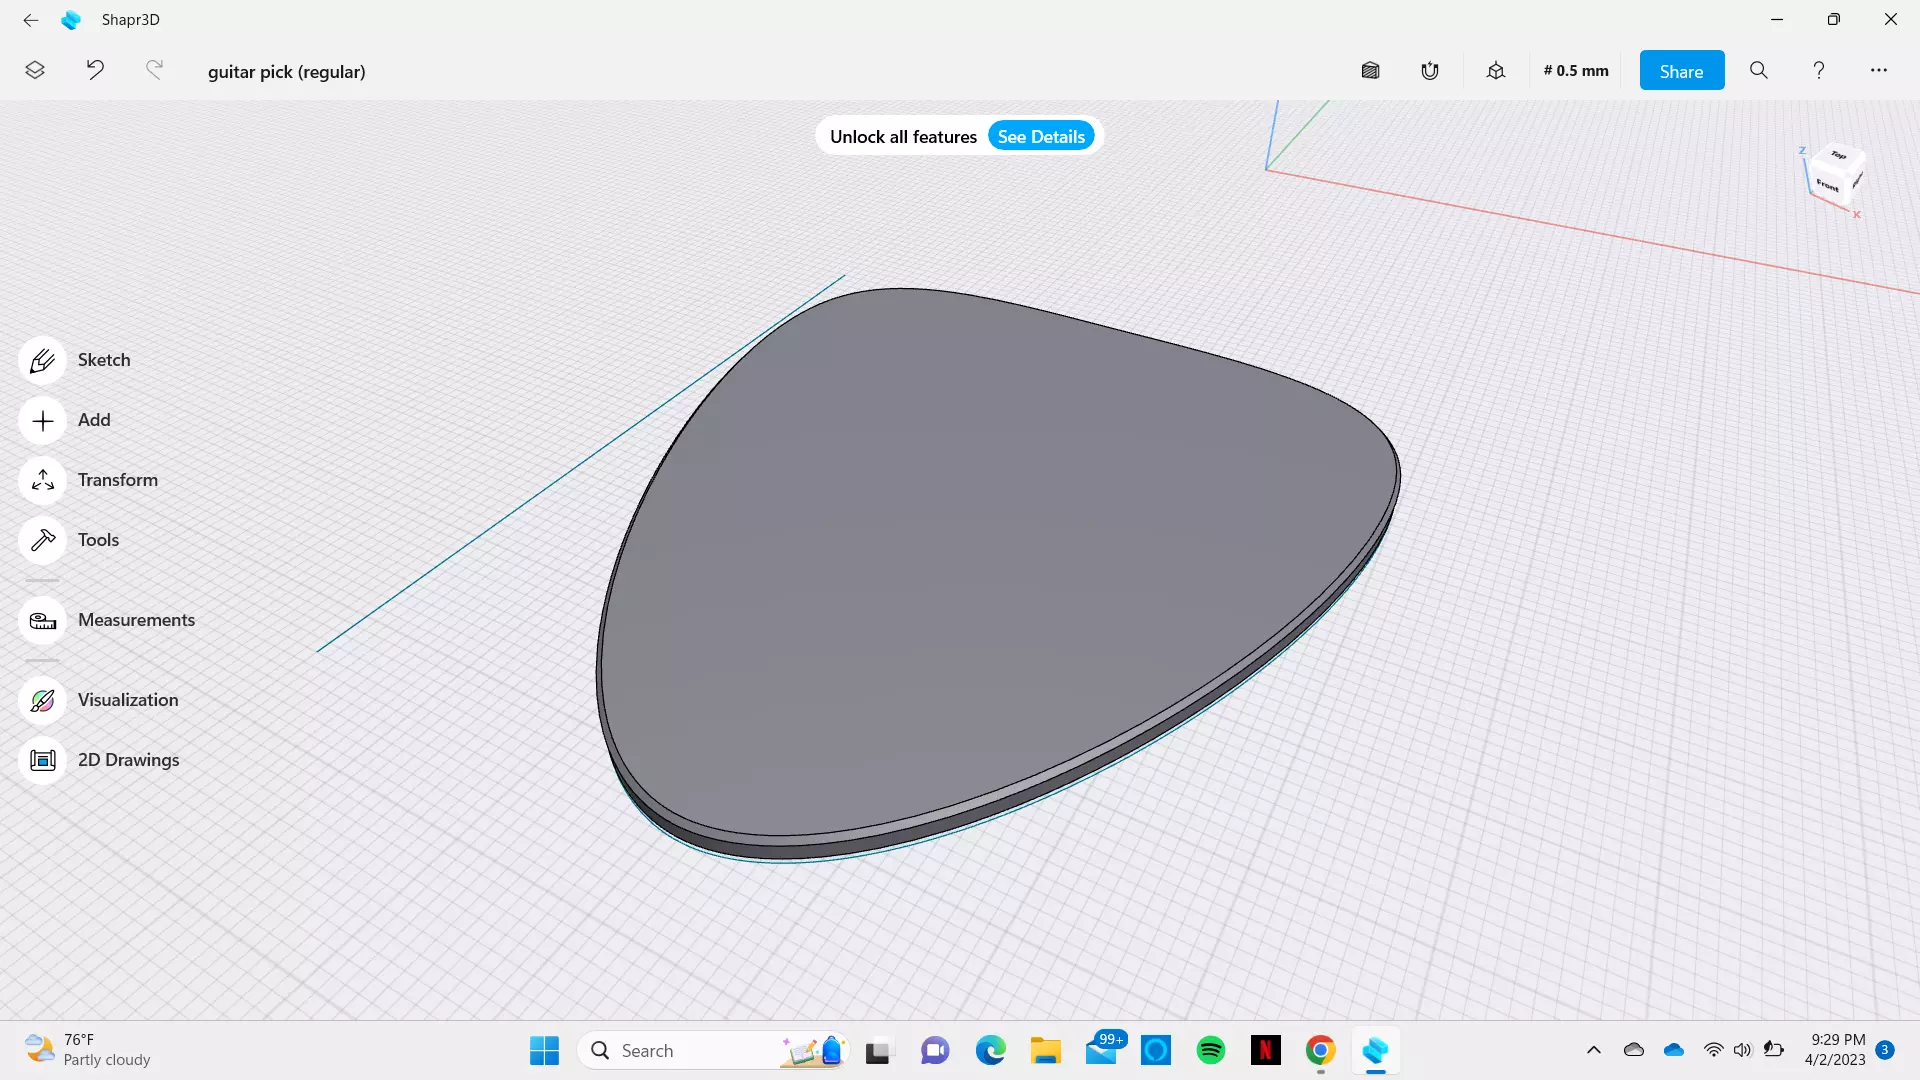Open the clock and date 9:29 PM
This screenshot has height=1080, width=1920.
(x=1837, y=1050)
